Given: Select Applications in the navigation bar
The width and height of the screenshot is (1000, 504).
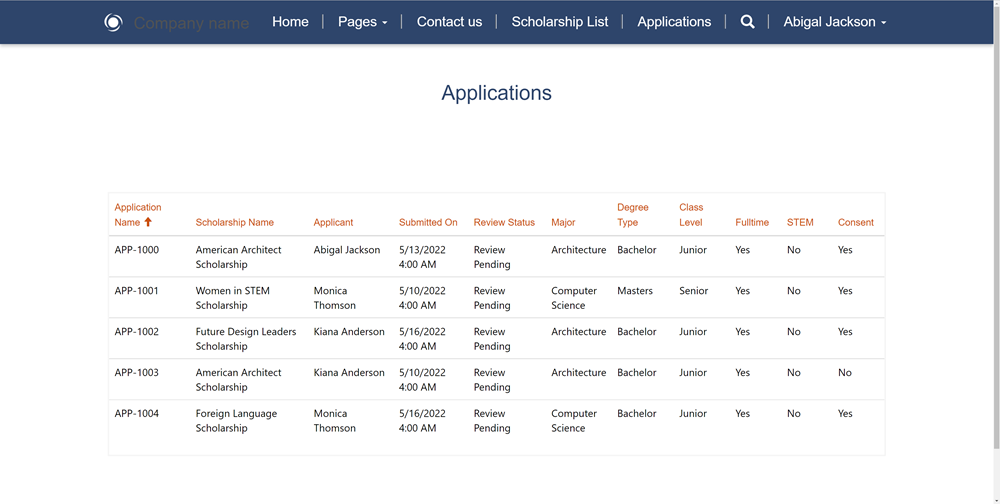Looking at the screenshot, I should 674,22.
